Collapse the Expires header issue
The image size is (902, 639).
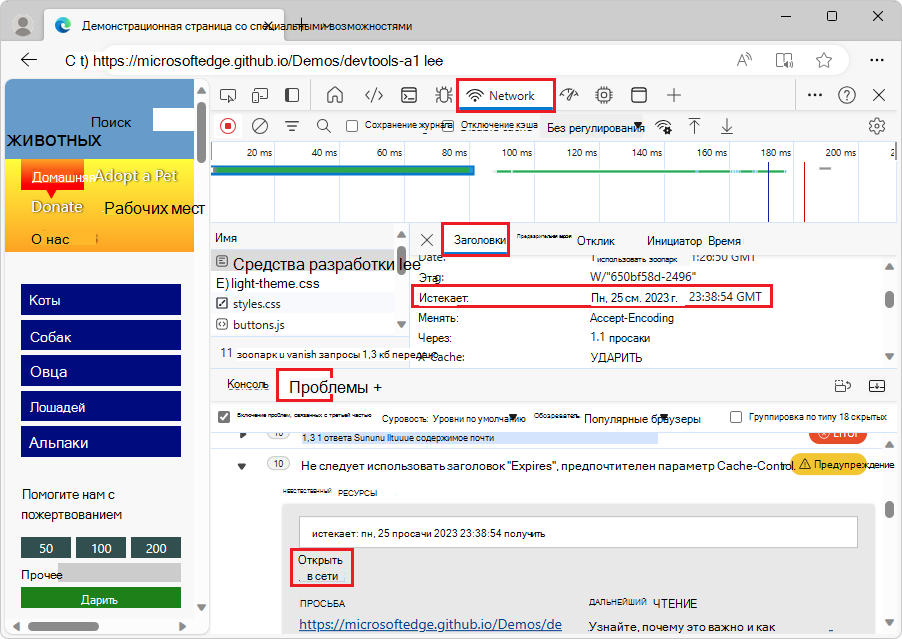pyautogui.click(x=242, y=466)
